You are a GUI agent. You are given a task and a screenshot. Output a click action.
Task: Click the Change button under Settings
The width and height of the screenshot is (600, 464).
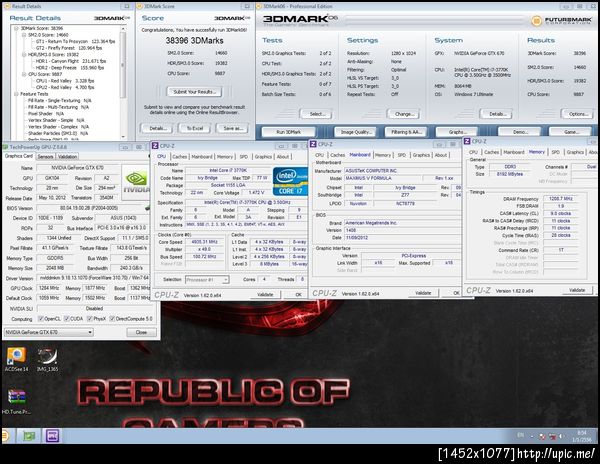(x=404, y=114)
